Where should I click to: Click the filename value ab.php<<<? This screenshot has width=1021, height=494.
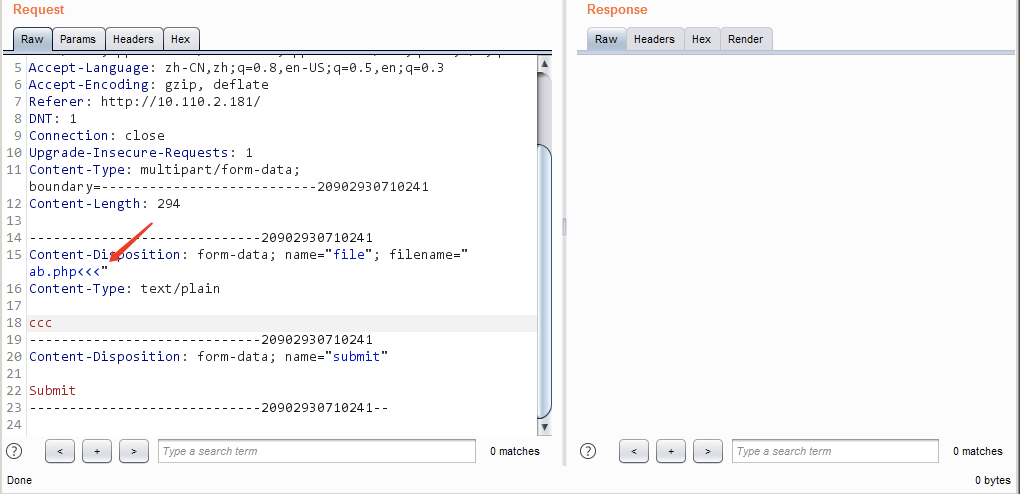click(64, 271)
